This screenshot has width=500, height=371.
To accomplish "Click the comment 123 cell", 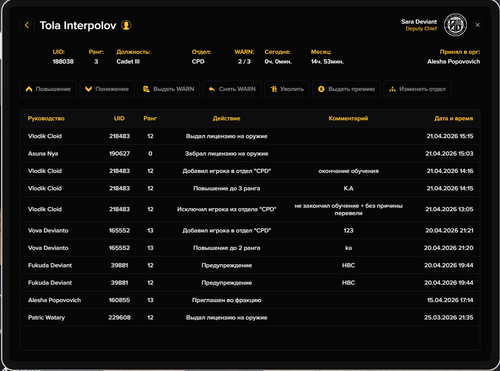I will pyautogui.click(x=348, y=230).
